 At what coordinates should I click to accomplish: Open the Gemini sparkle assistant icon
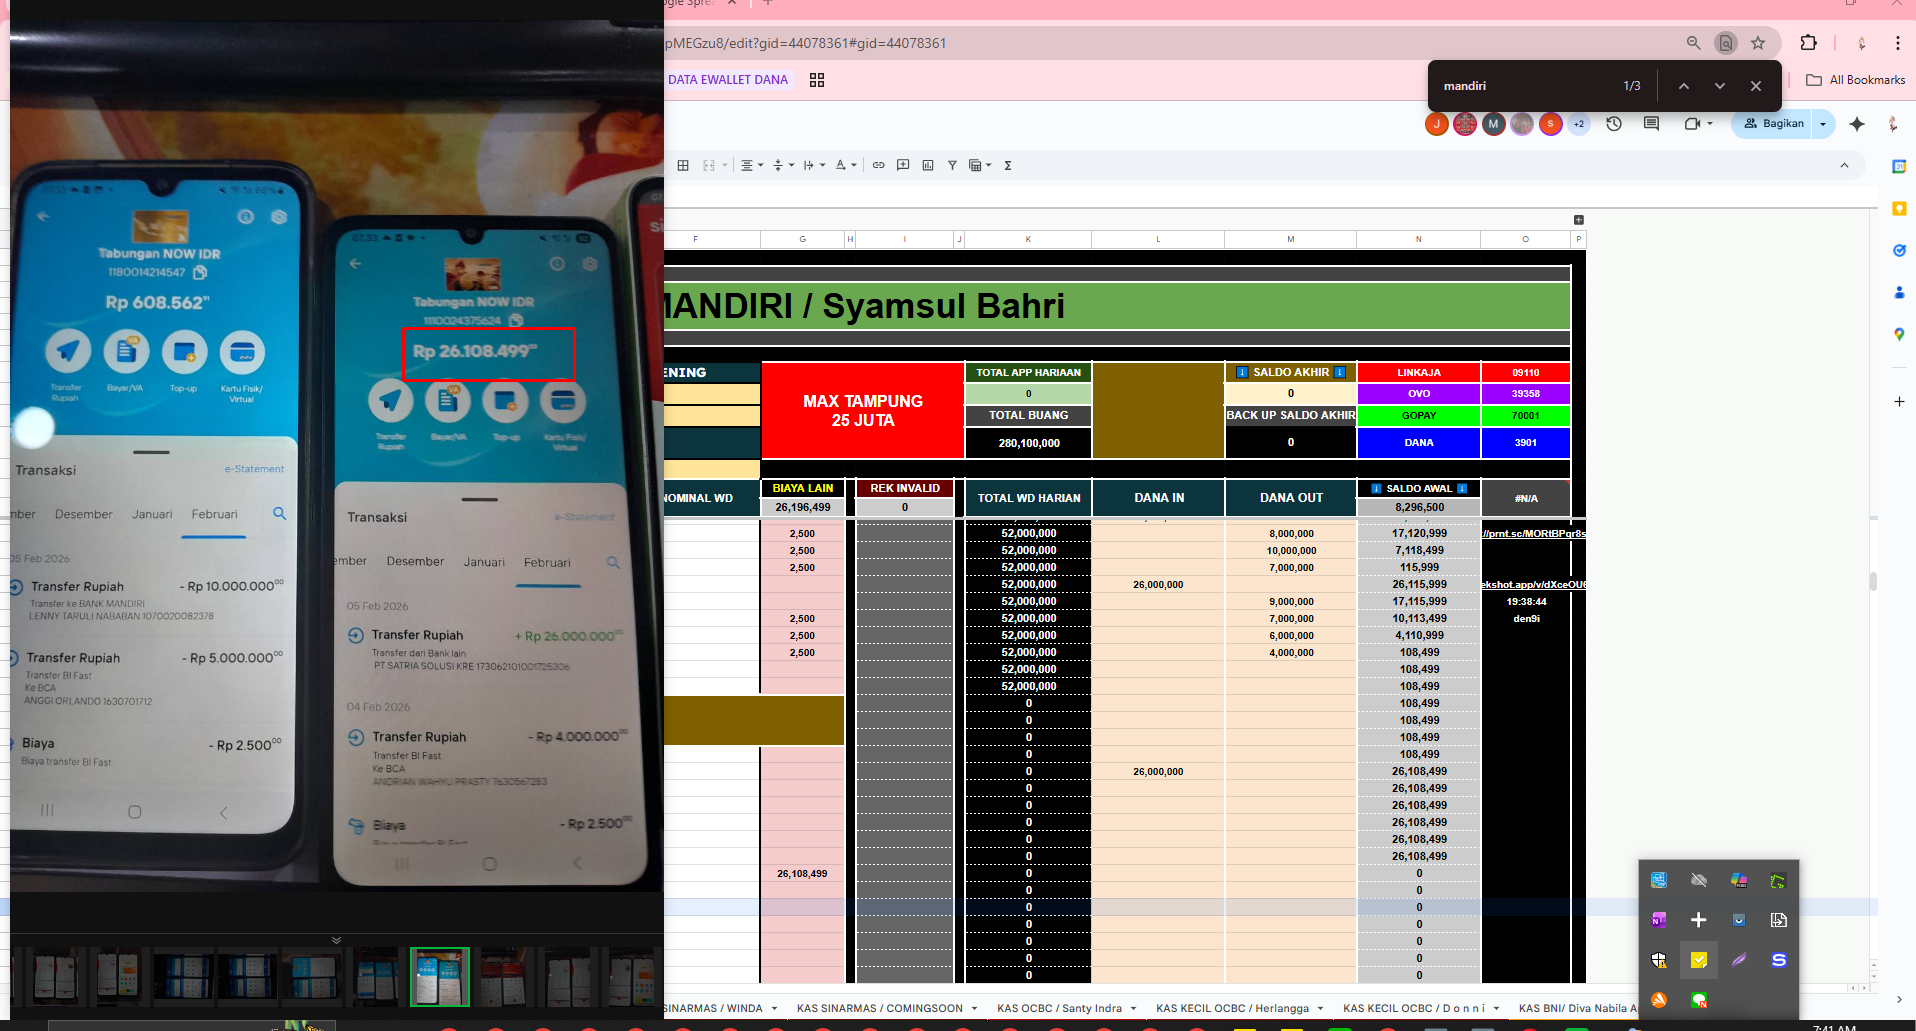tap(1857, 124)
